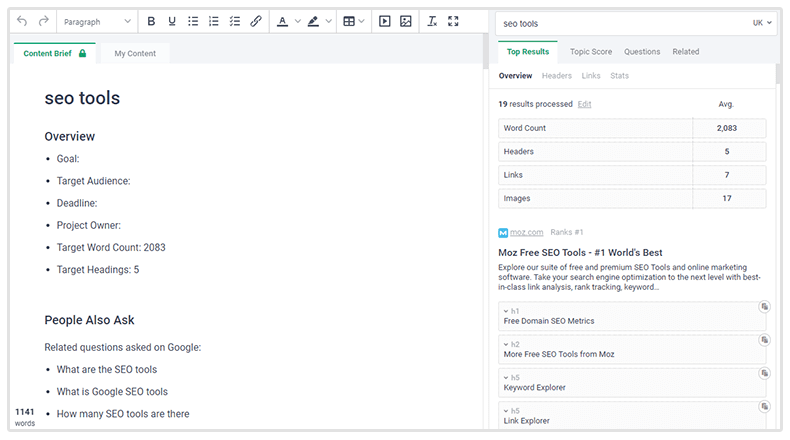Clear formatting with the Tx icon
Screen dimensions: 790x440
click(431, 21)
